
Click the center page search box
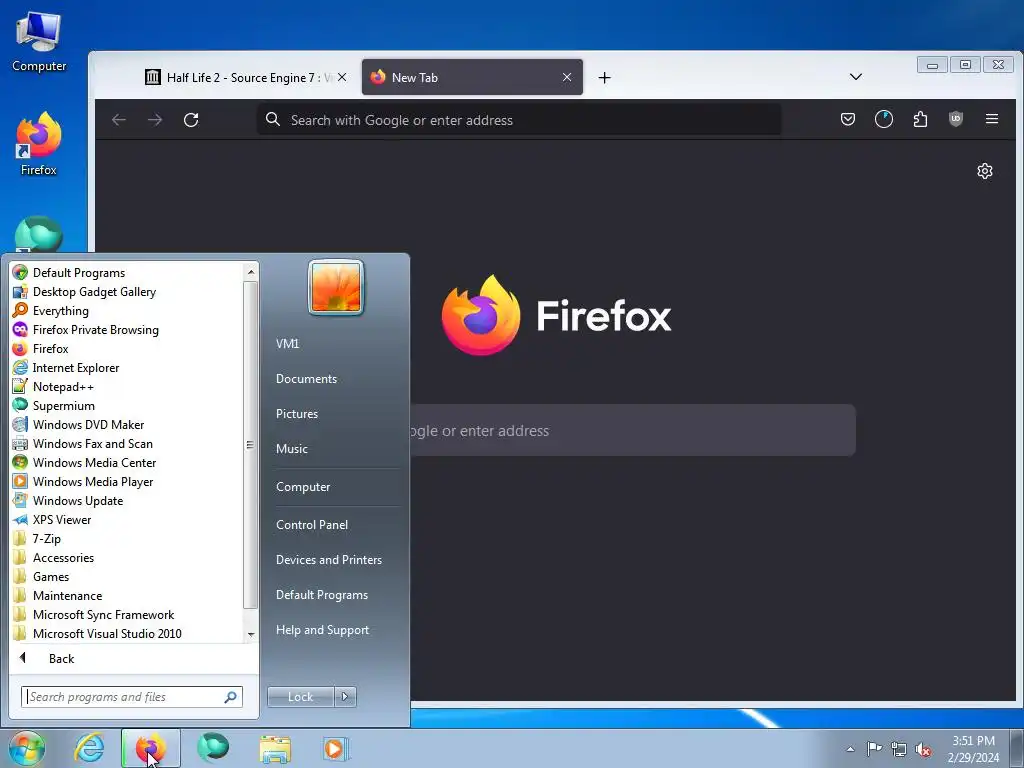632,430
